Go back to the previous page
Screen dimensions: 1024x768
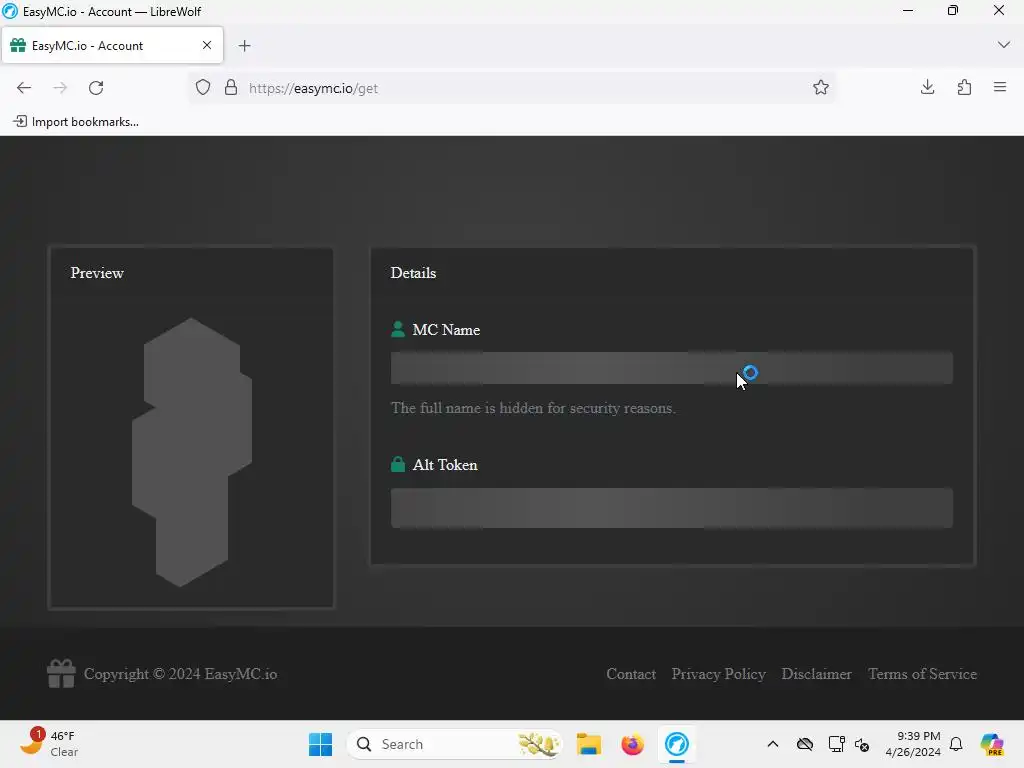pyautogui.click(x=24, y=88)
